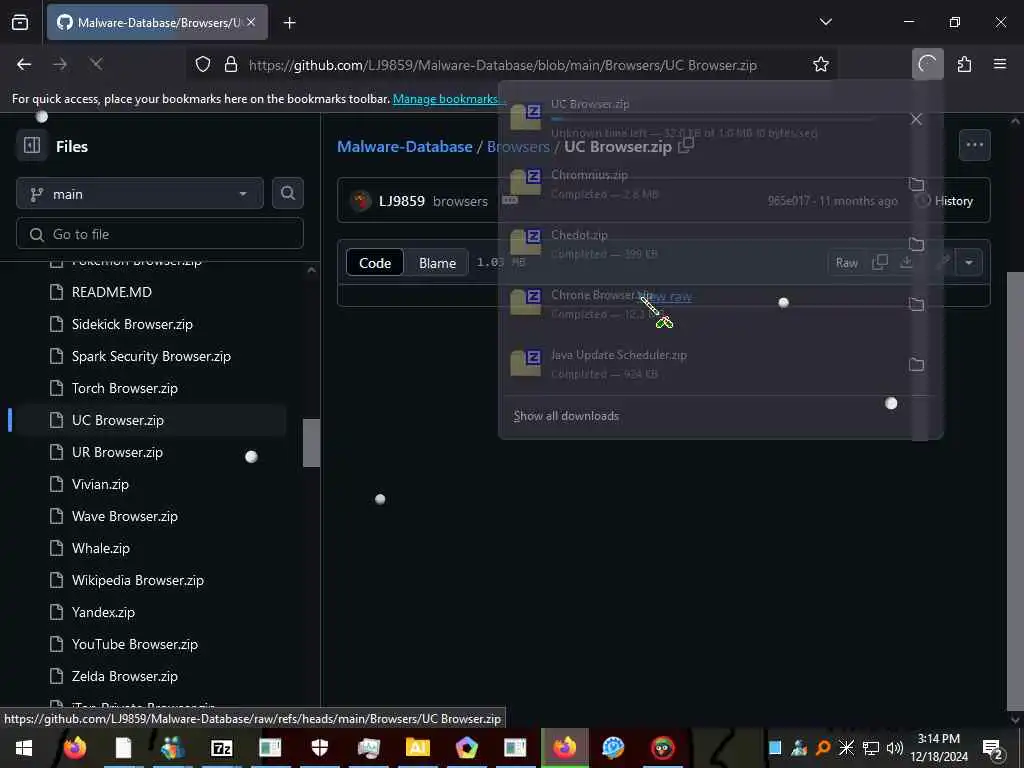Viewport: 1024px width, 768px height.
Task: View the file History
Action: tap(944, 200)
